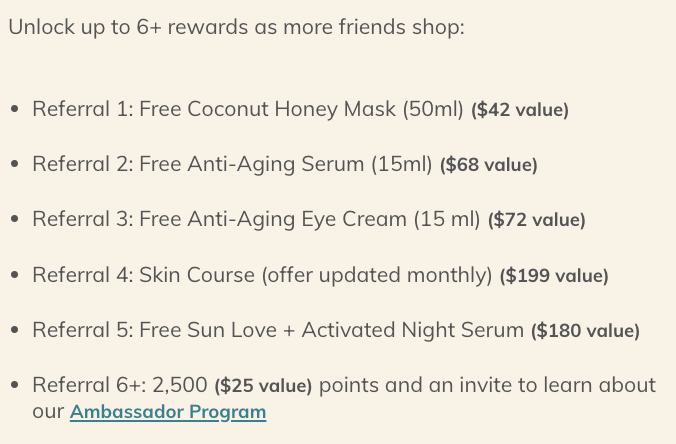Image resolution: width=676 pixels, height=444 pixels.
Task: Select the Referral 5 Sun Love text
Action: 278,329
